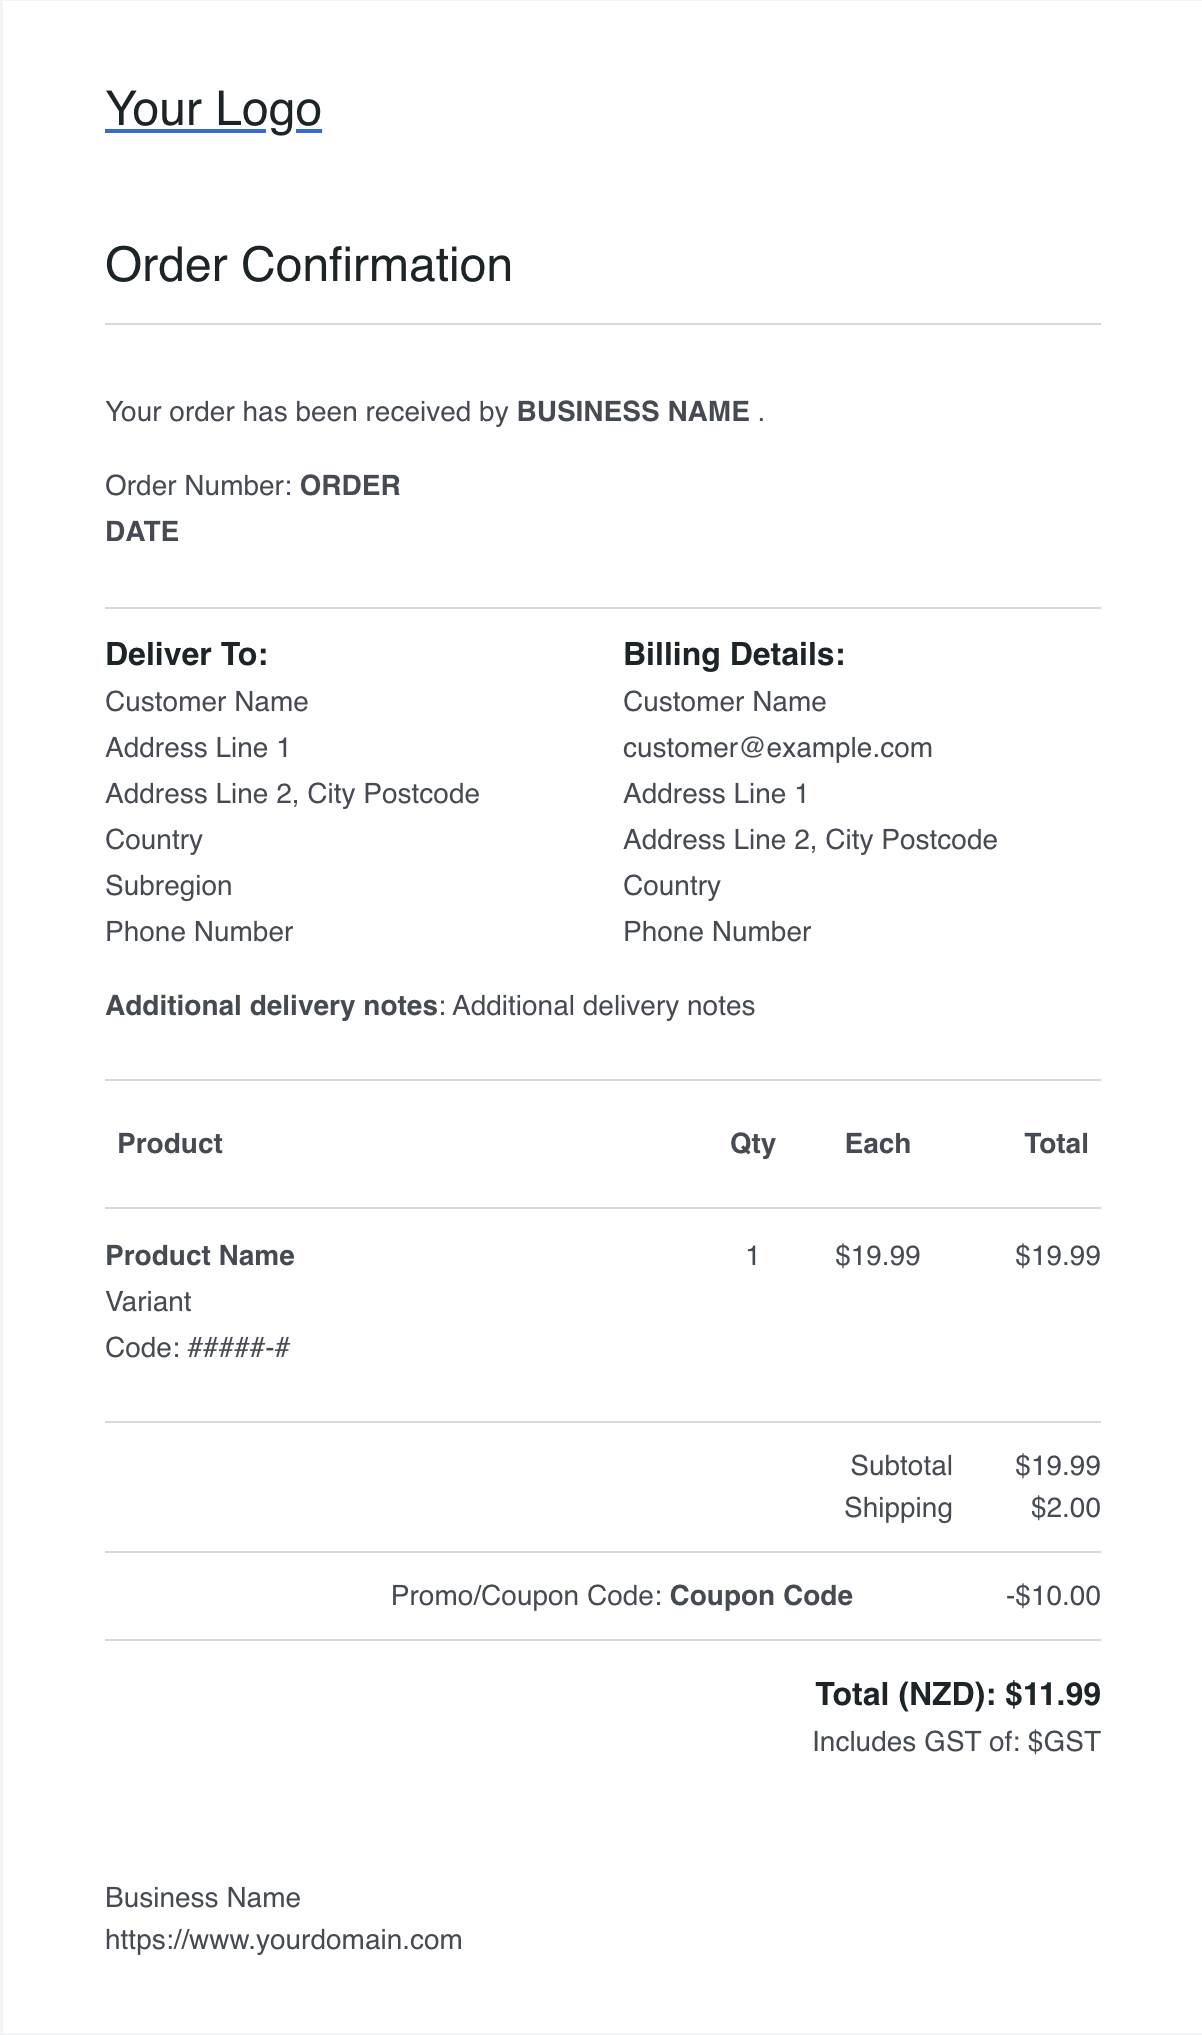
Task: Click the Product column header
Action: point(170,1144)
